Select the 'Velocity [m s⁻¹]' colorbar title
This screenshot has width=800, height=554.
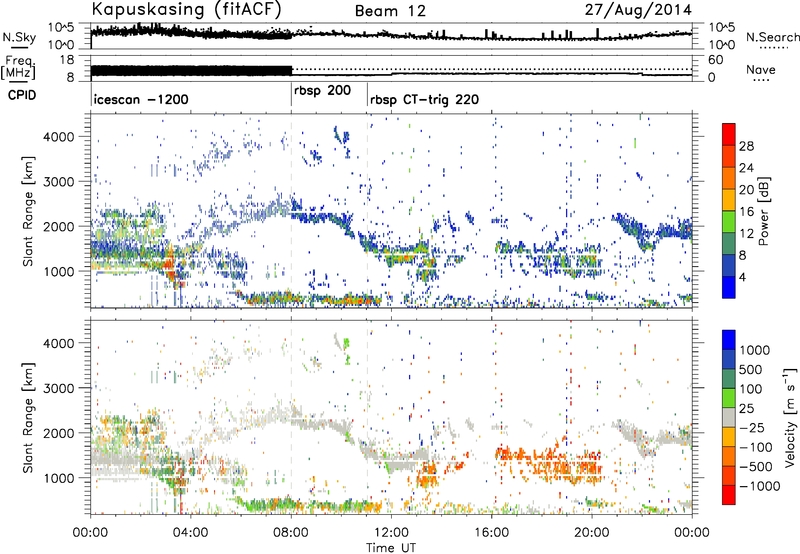pos(791,417)
